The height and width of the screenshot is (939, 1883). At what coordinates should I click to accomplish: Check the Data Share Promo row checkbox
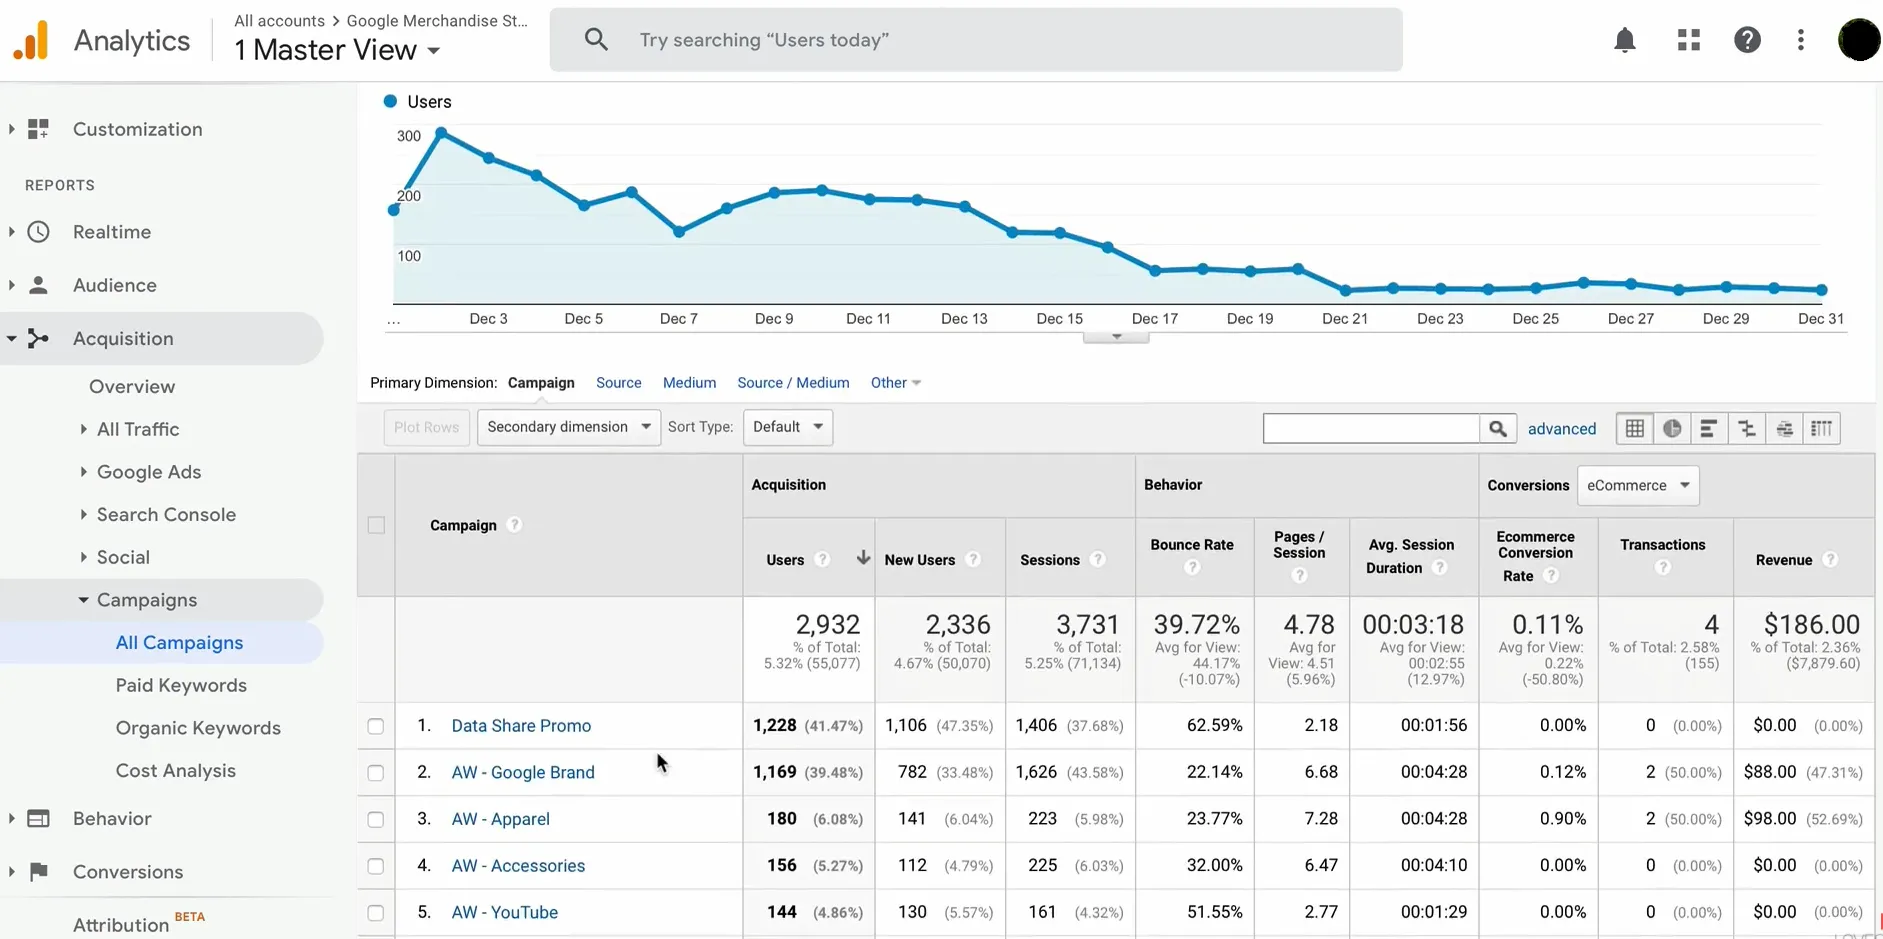pyautogui.click(x=376, y=726)
